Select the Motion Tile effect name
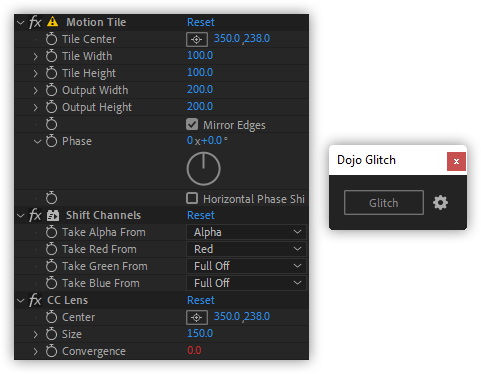The width and height of the screenshot is (481, 374). click(x=96, y=22)
